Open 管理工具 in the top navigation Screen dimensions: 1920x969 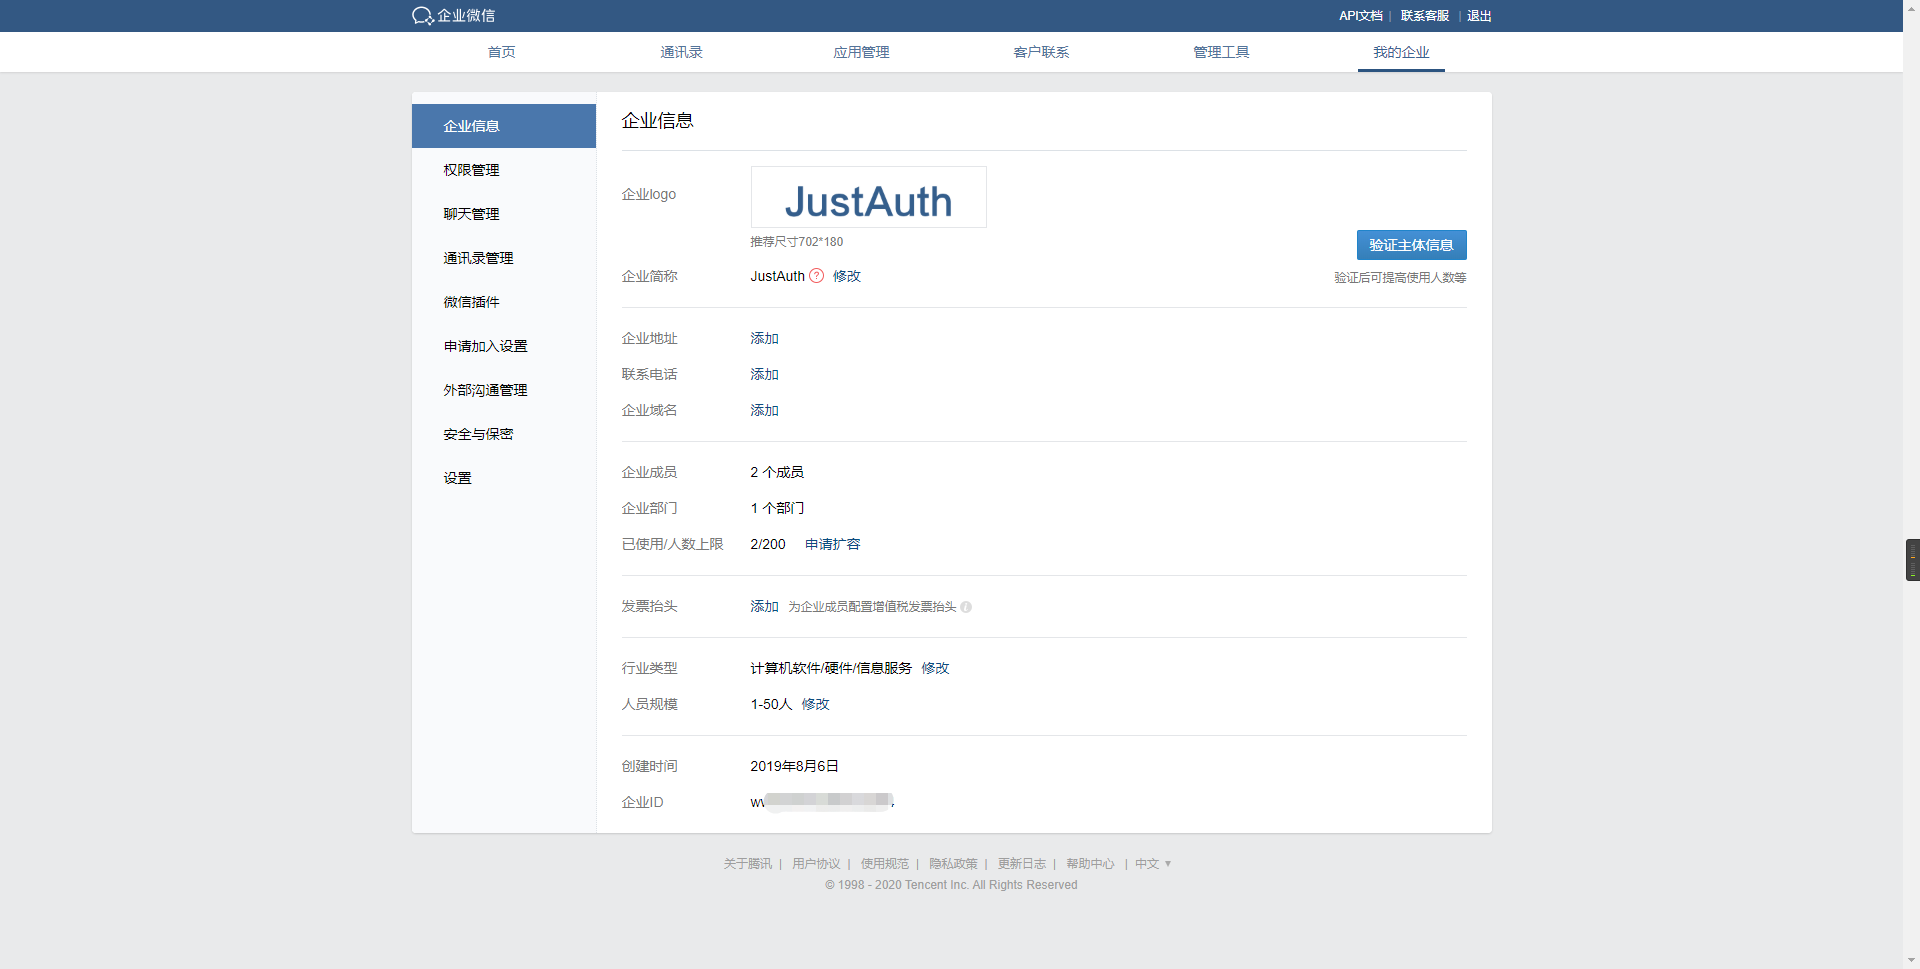pyautogui.click(x=1221, y=52)
